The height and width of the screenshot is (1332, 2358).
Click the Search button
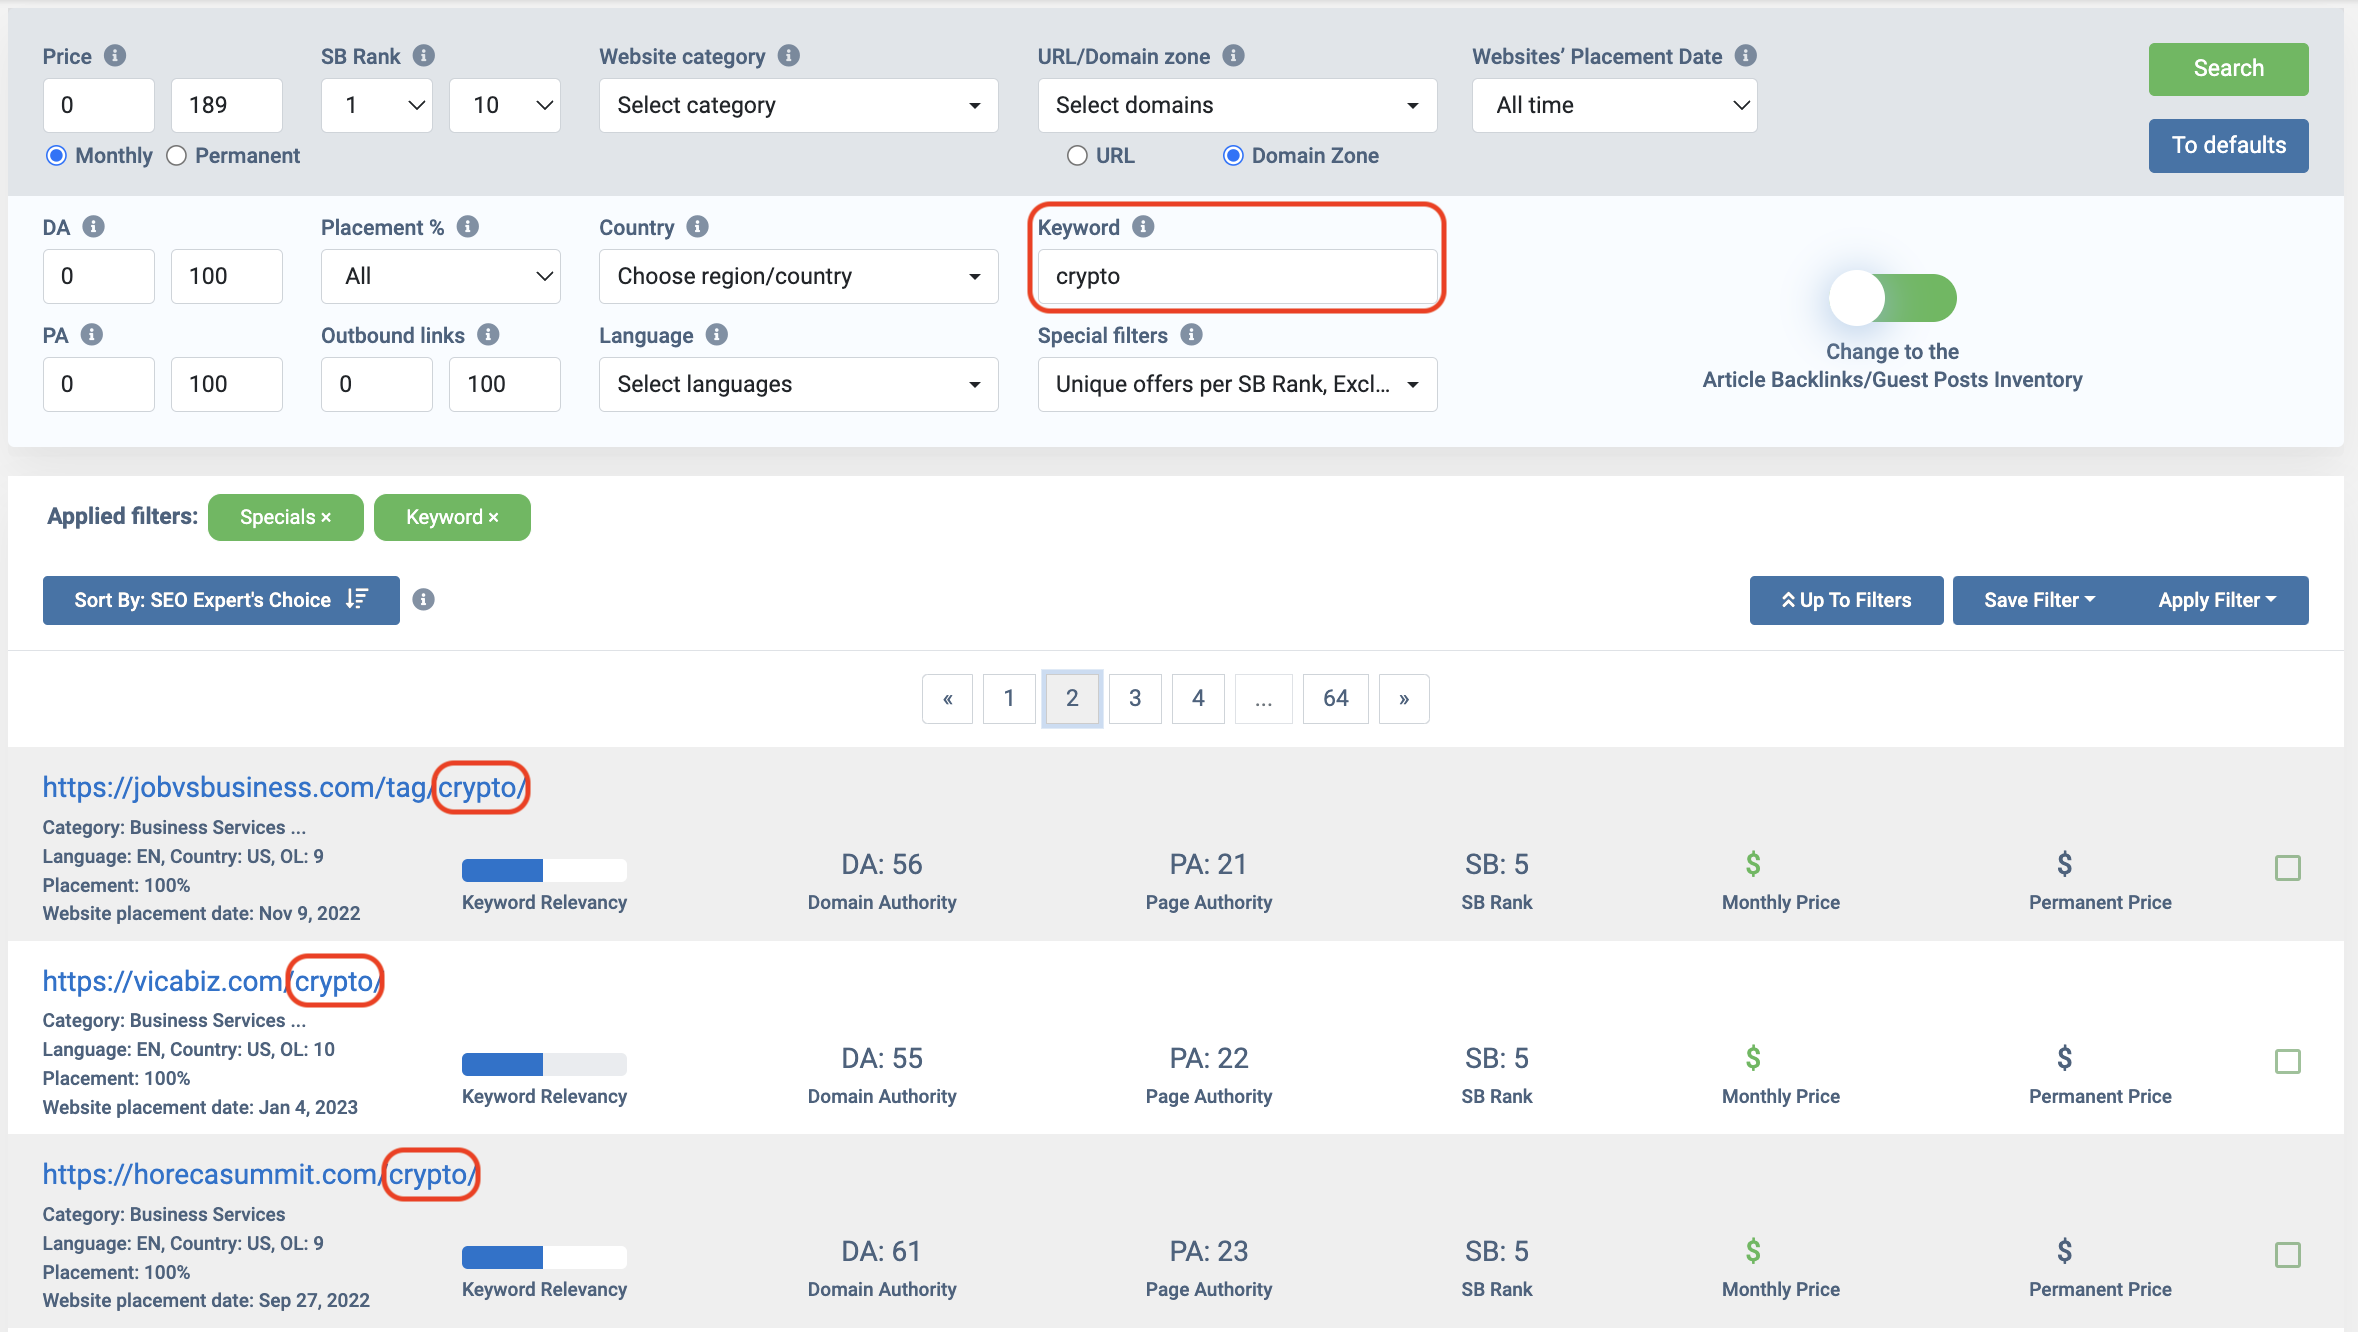coord(2227,68)
